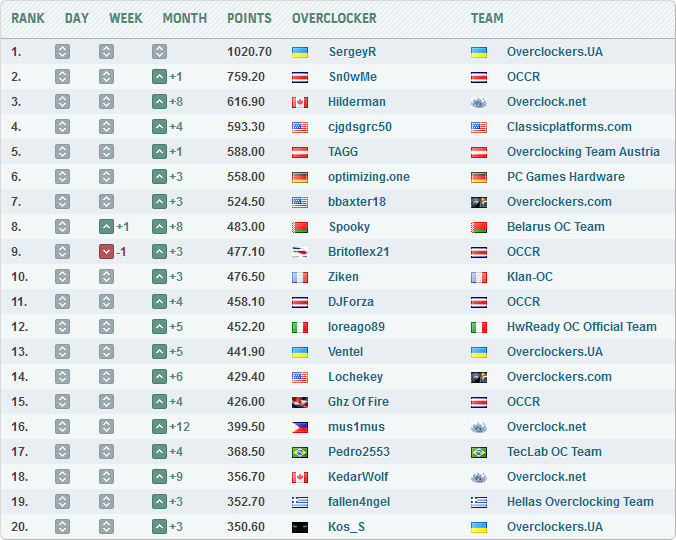Viewport: 676px width, 540px height.
Task: Click the Germany flag beside optimizing.one
Action: pos(300,177)
